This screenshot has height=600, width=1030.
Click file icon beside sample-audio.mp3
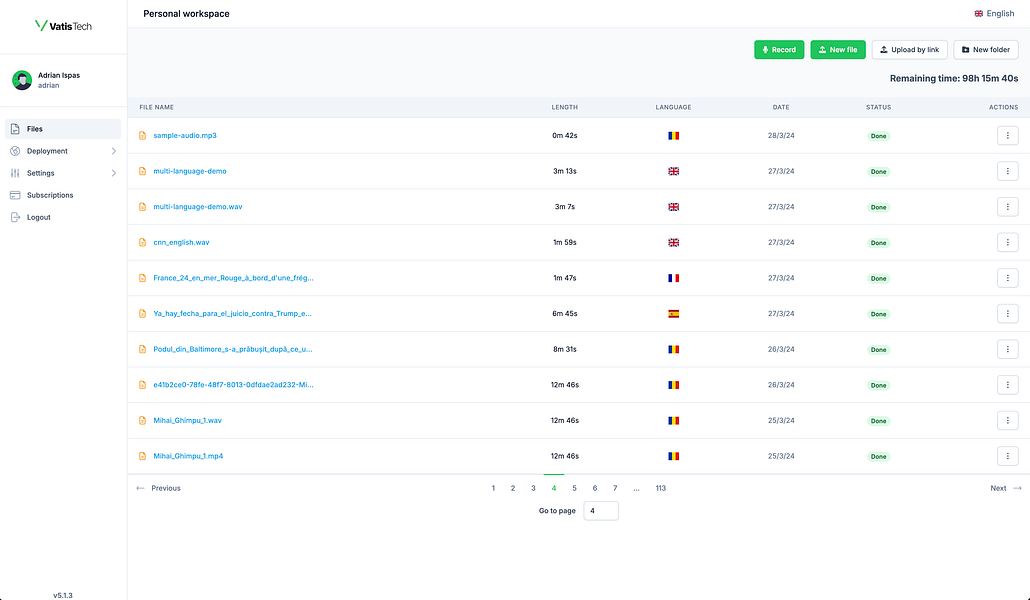(143, 135)
